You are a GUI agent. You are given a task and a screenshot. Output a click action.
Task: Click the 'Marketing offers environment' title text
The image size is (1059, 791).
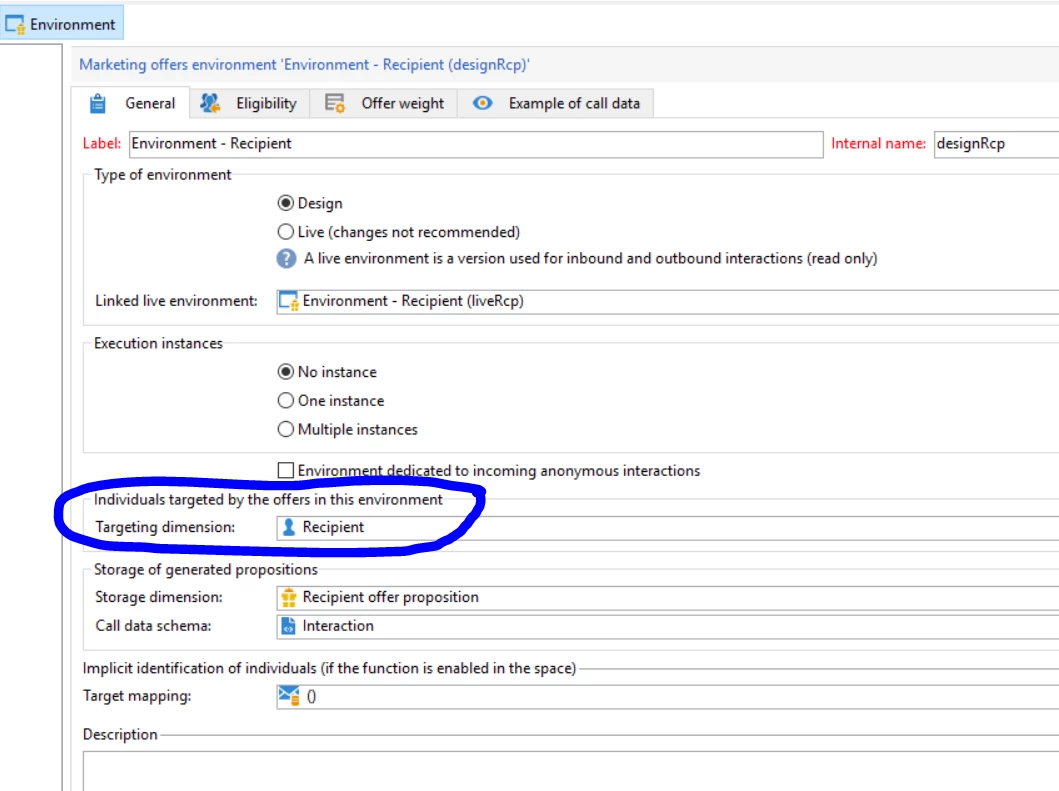click(304, 65)
